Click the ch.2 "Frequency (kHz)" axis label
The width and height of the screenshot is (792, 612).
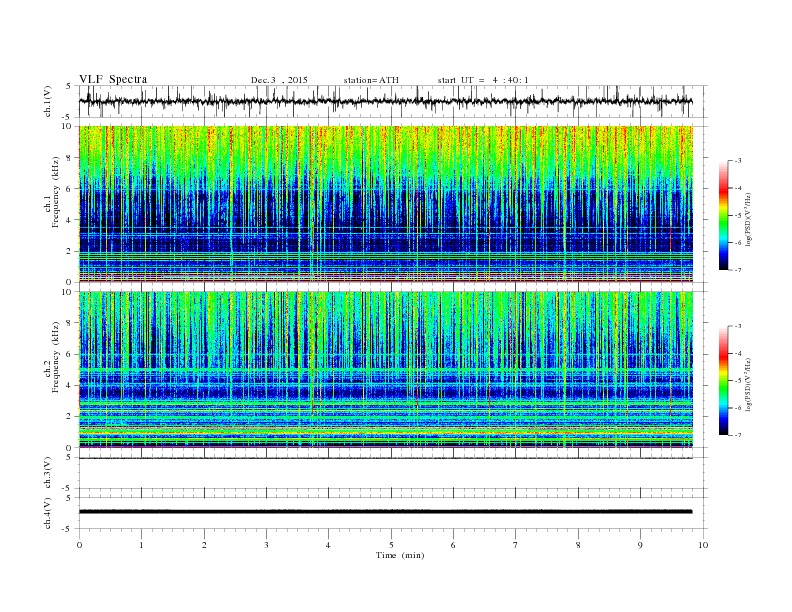[56, 358]
